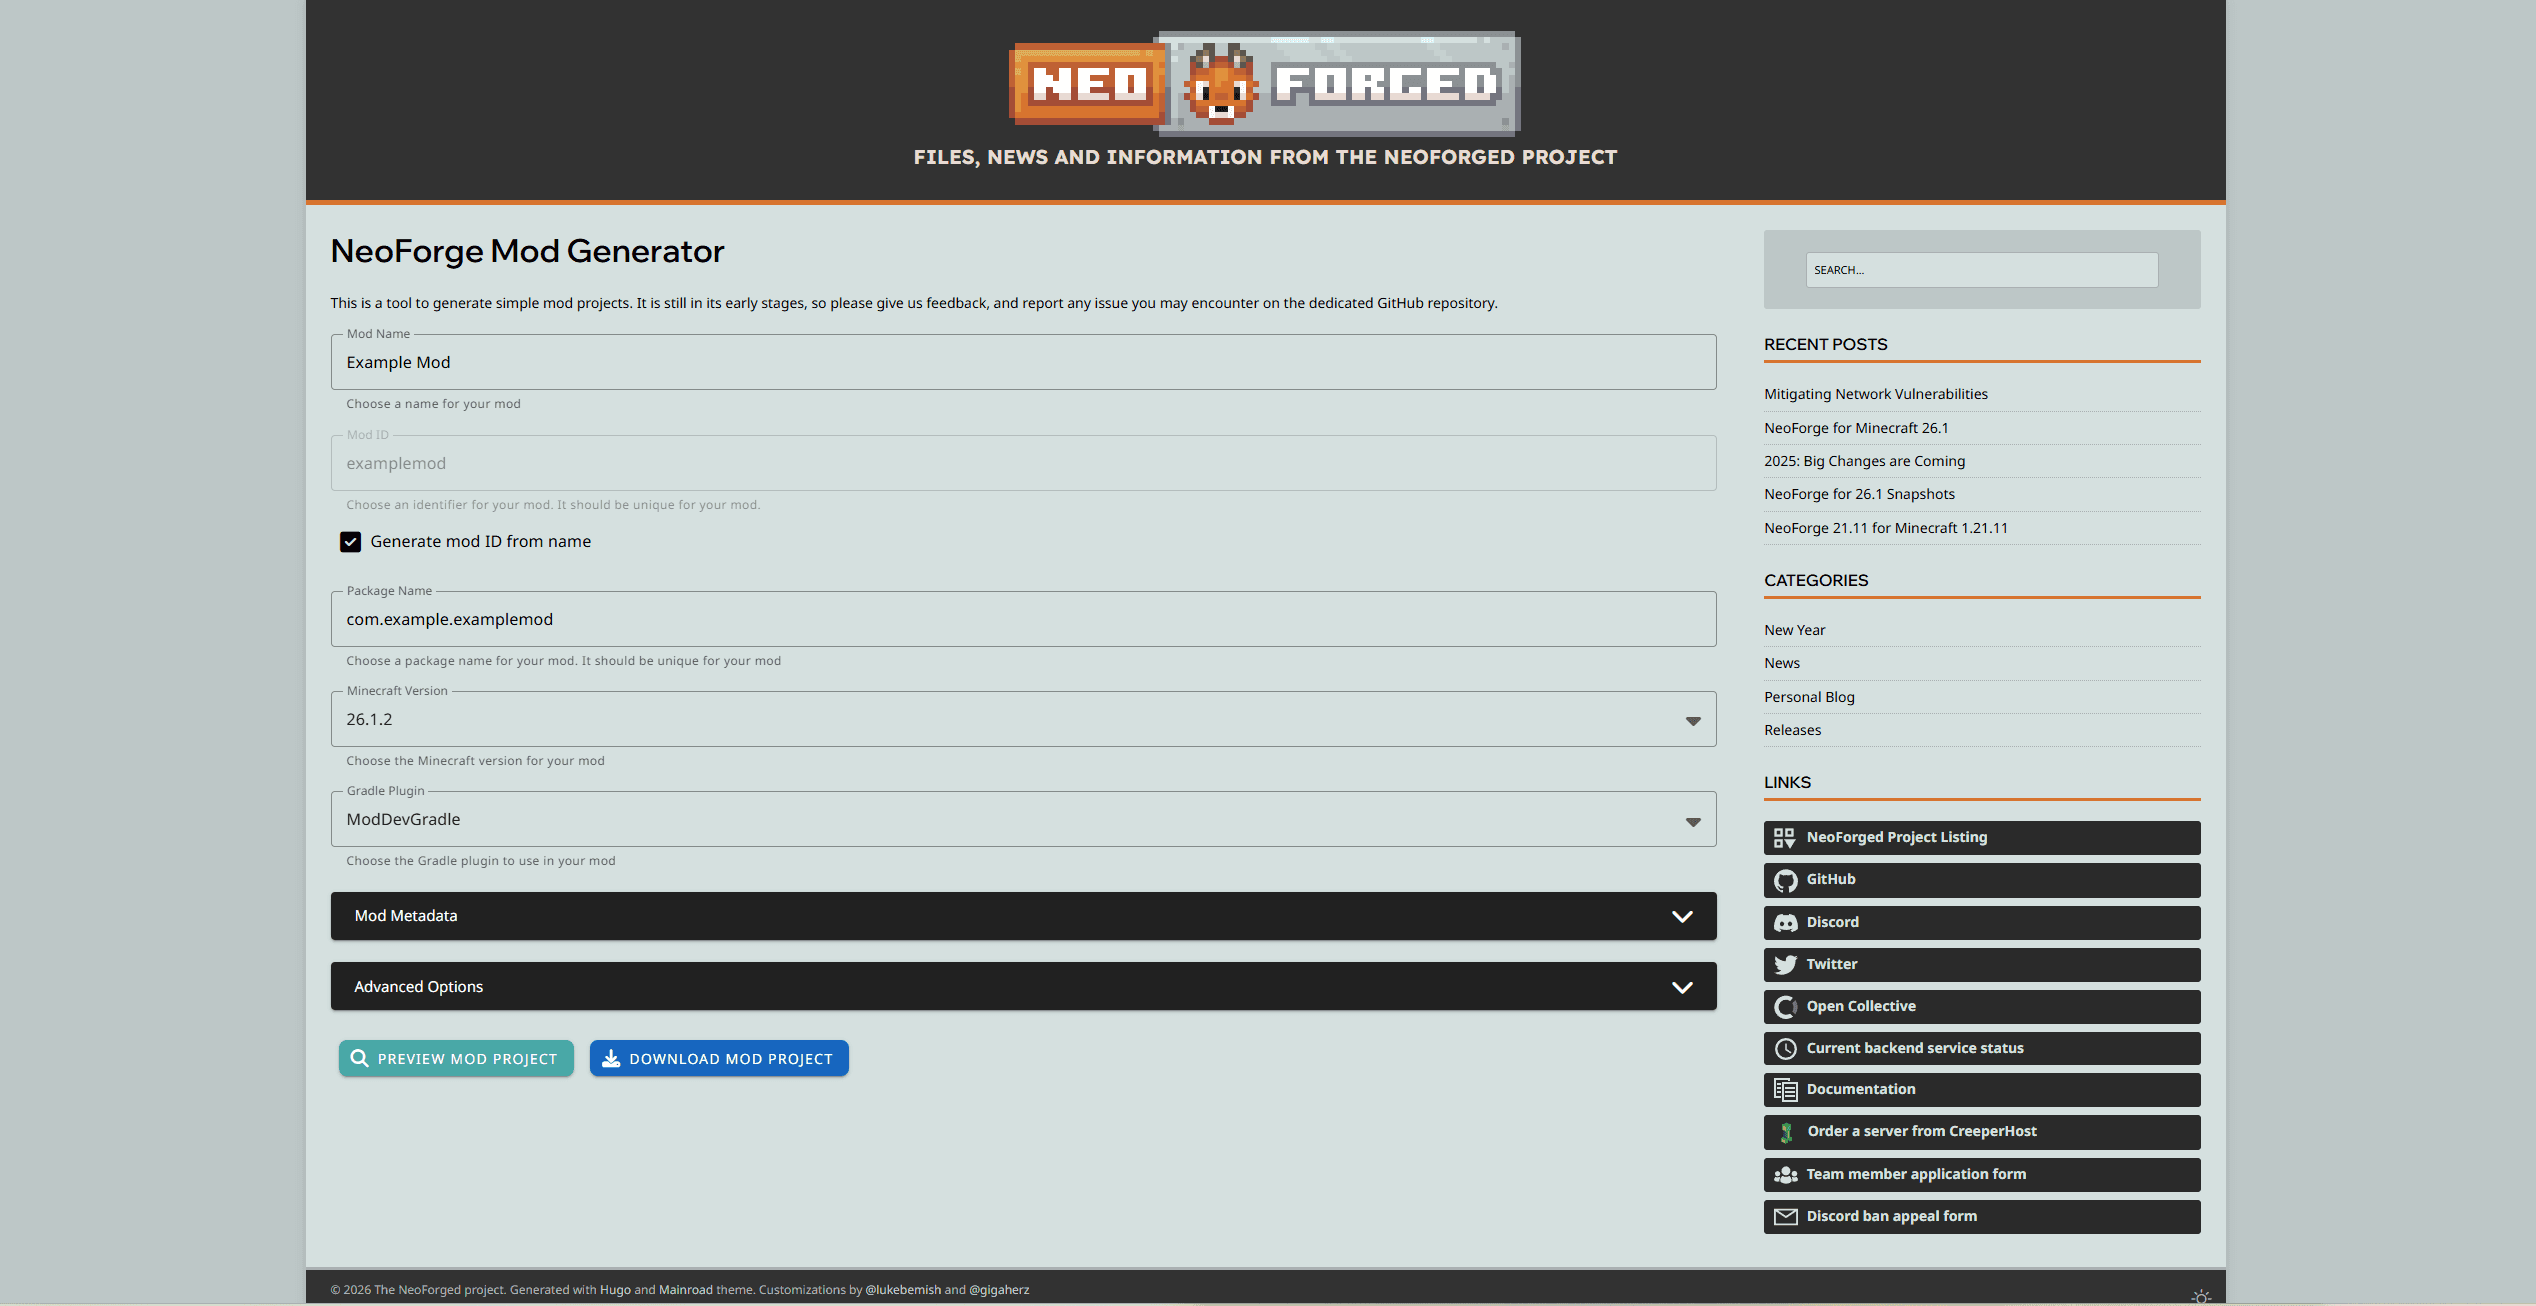Screen dimensions: 2536x1306
Task: Click the Recent Posts heading
Action: (1825, 345)
